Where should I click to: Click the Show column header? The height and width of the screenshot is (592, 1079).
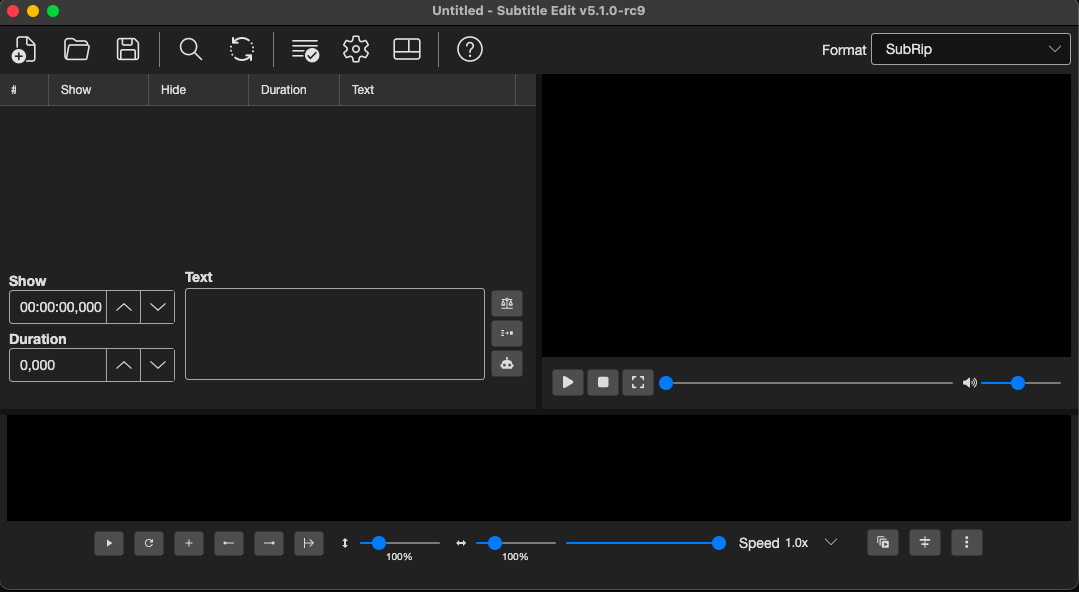[76, 90]
